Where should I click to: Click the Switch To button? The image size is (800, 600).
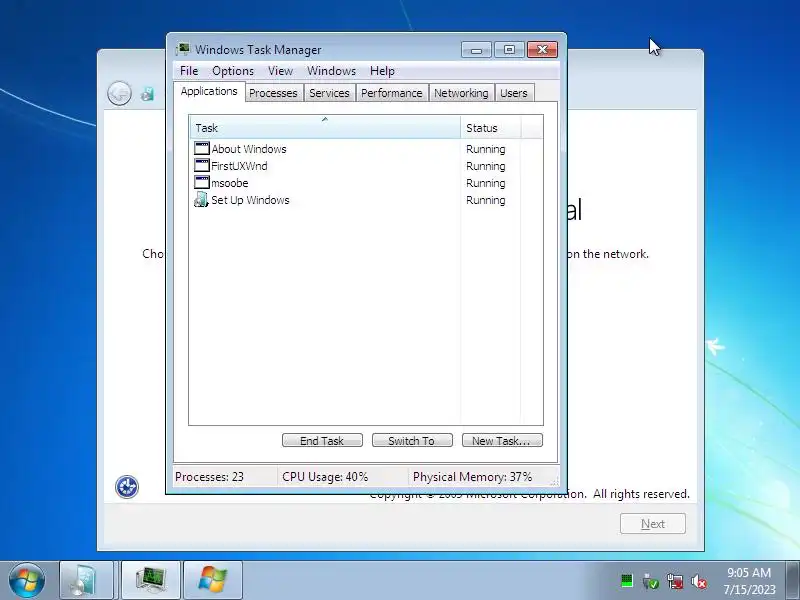[x=412, y=440]
